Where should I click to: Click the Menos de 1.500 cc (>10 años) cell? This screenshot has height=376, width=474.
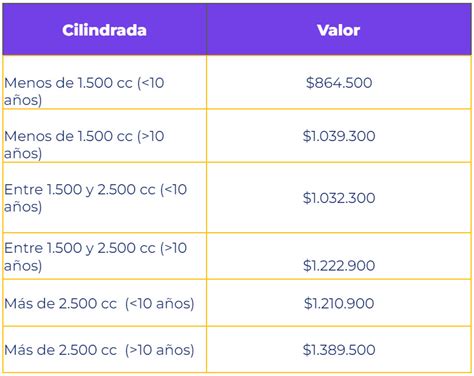coord(104,136)
